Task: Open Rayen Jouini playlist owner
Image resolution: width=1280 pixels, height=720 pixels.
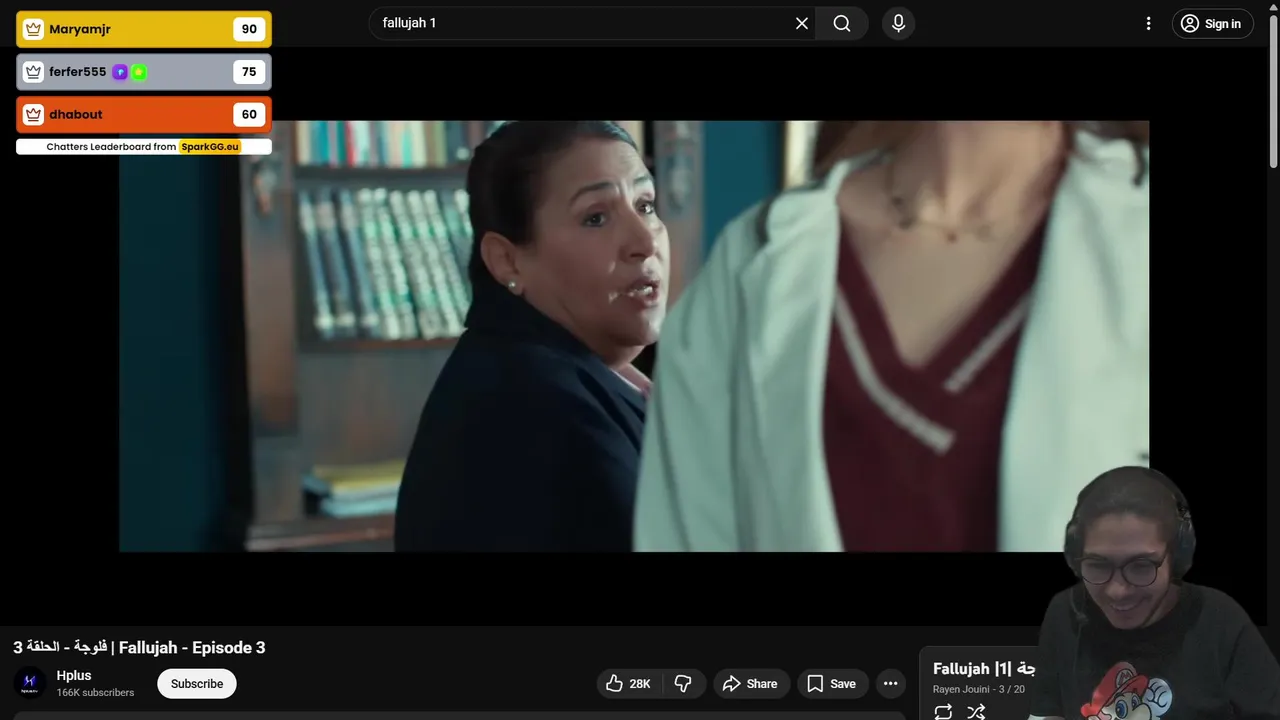Action: click(961, 690)
